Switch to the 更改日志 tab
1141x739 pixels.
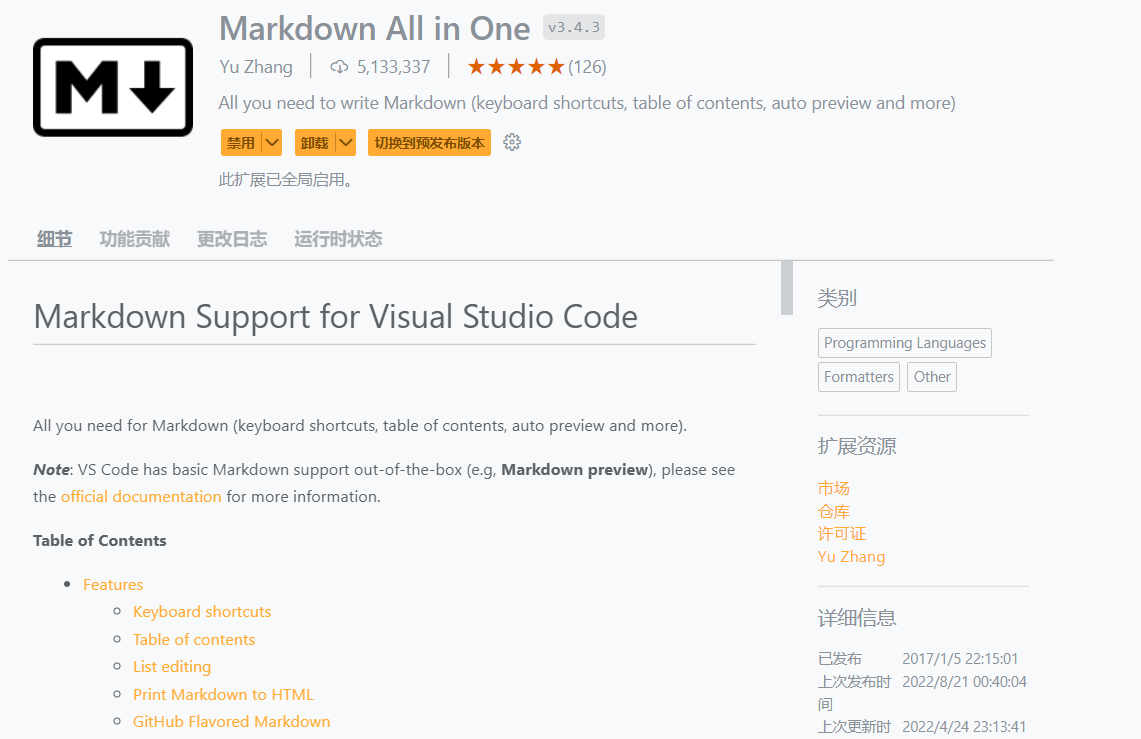[232, 239]
